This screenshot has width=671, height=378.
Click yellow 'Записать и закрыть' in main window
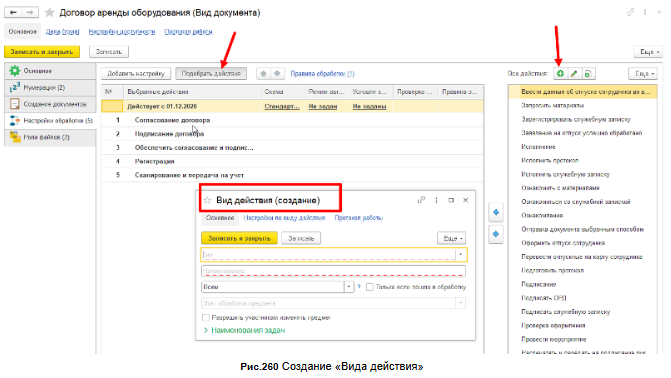[42, 51]
